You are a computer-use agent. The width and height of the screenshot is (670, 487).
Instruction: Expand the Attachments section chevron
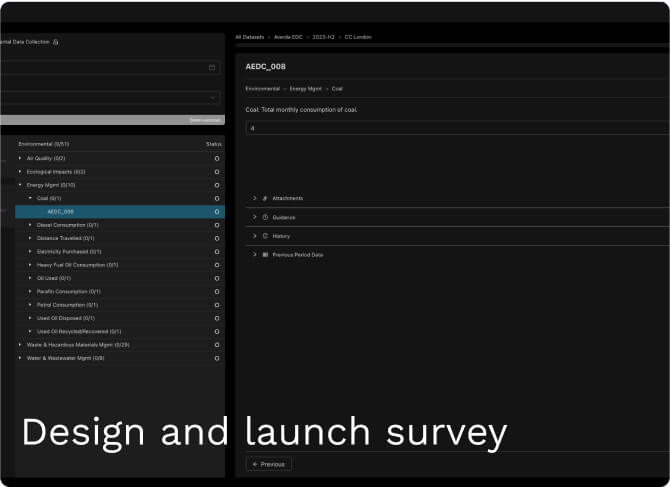(255, 198)
